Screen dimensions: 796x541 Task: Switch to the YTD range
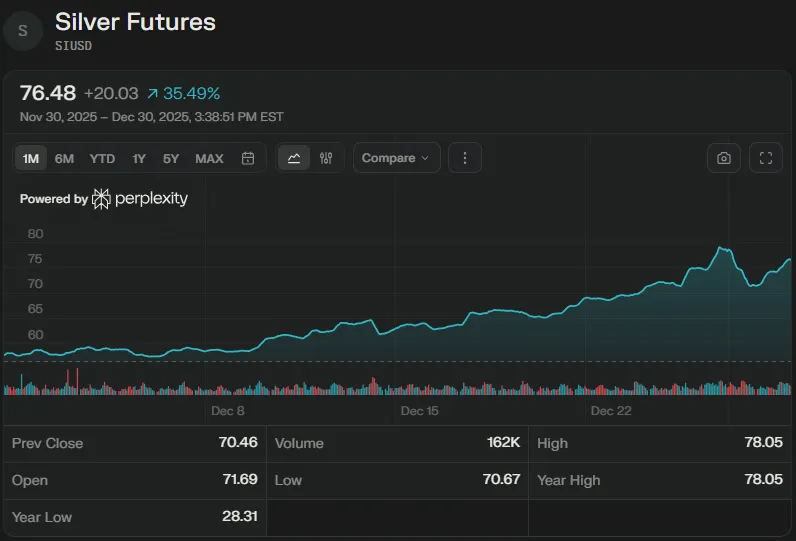[x=102, y=158]
